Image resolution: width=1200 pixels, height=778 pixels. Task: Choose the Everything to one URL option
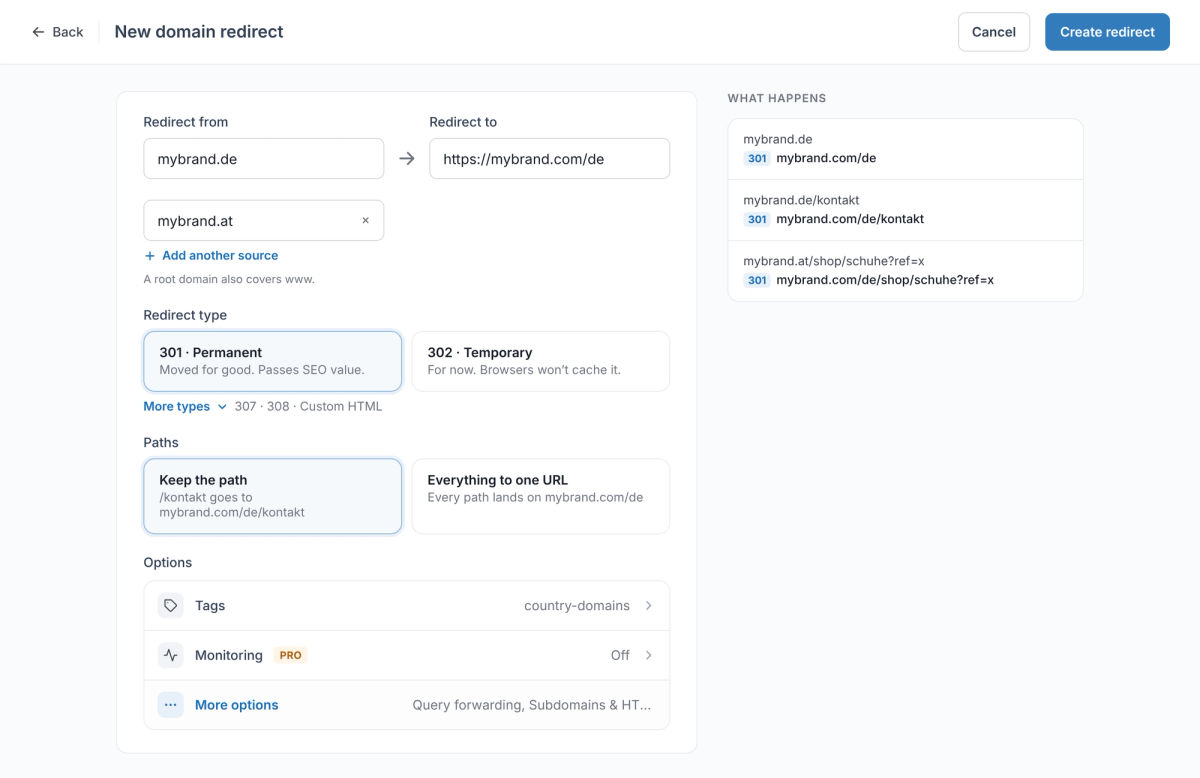pos(541,496)
